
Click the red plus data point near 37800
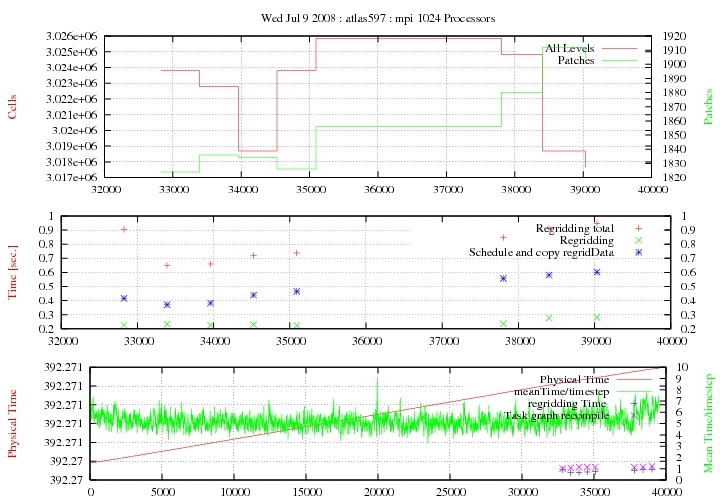coord(503,237)
